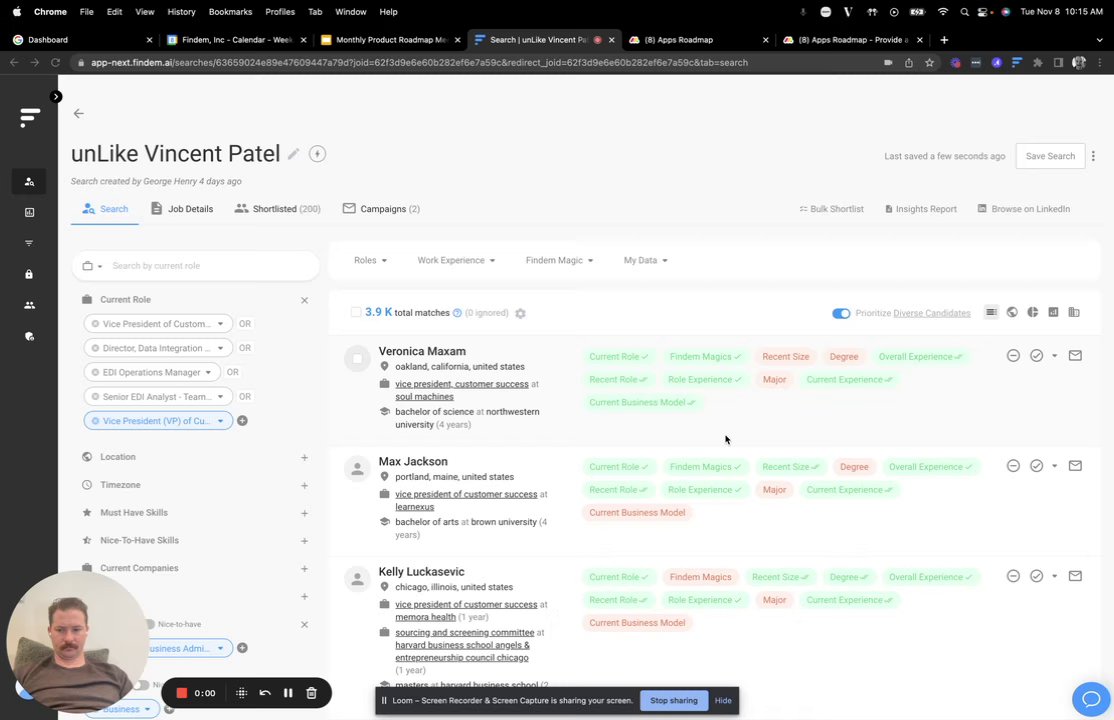Shortlist Max Jackson with the checkmark icon
Screen dimensions: 1114x720
(1037, 466)
